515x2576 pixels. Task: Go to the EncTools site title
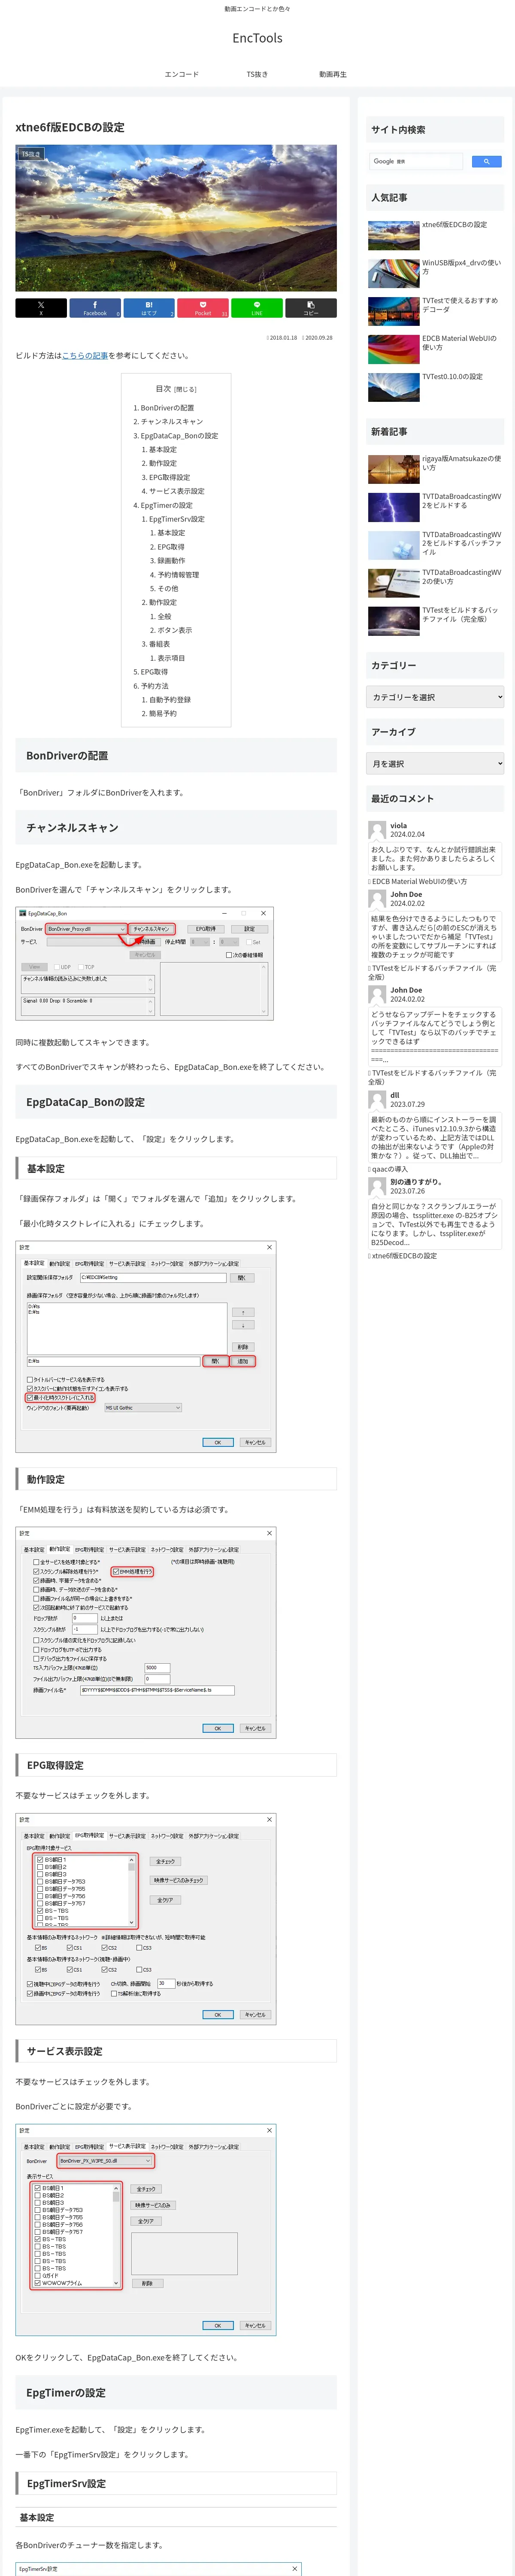(257, 38)
